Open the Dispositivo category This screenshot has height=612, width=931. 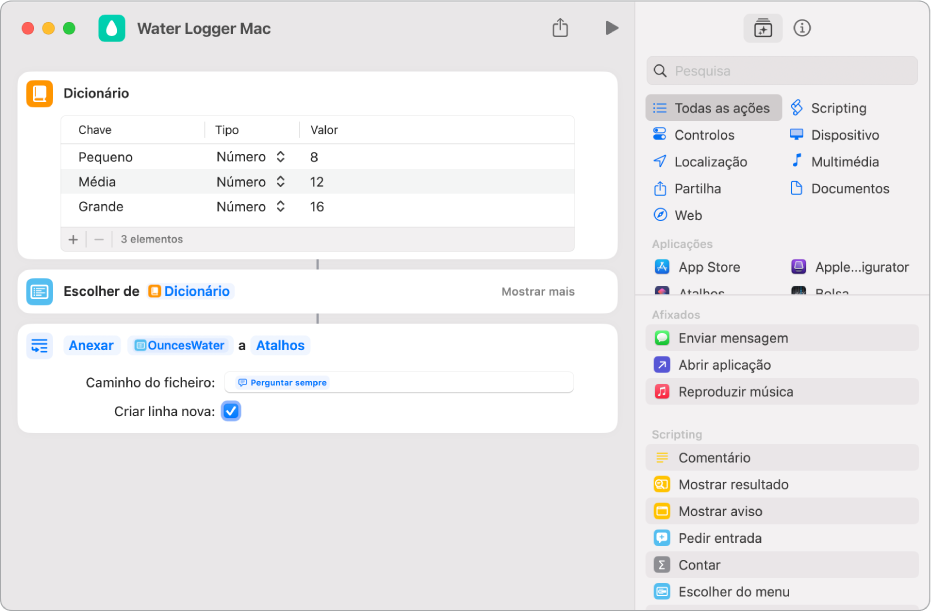coord(835,135)
